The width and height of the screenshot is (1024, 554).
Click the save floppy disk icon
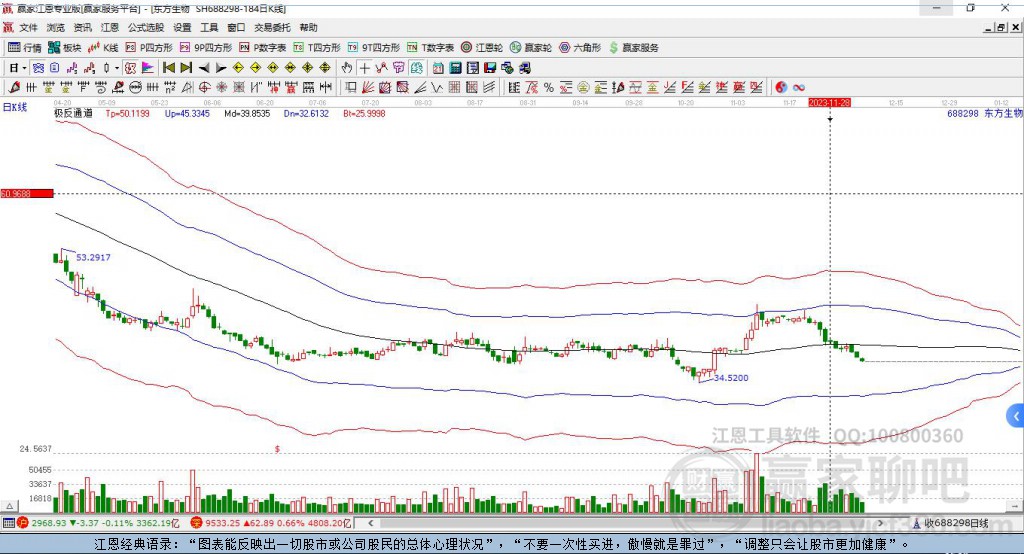point(490,68)
